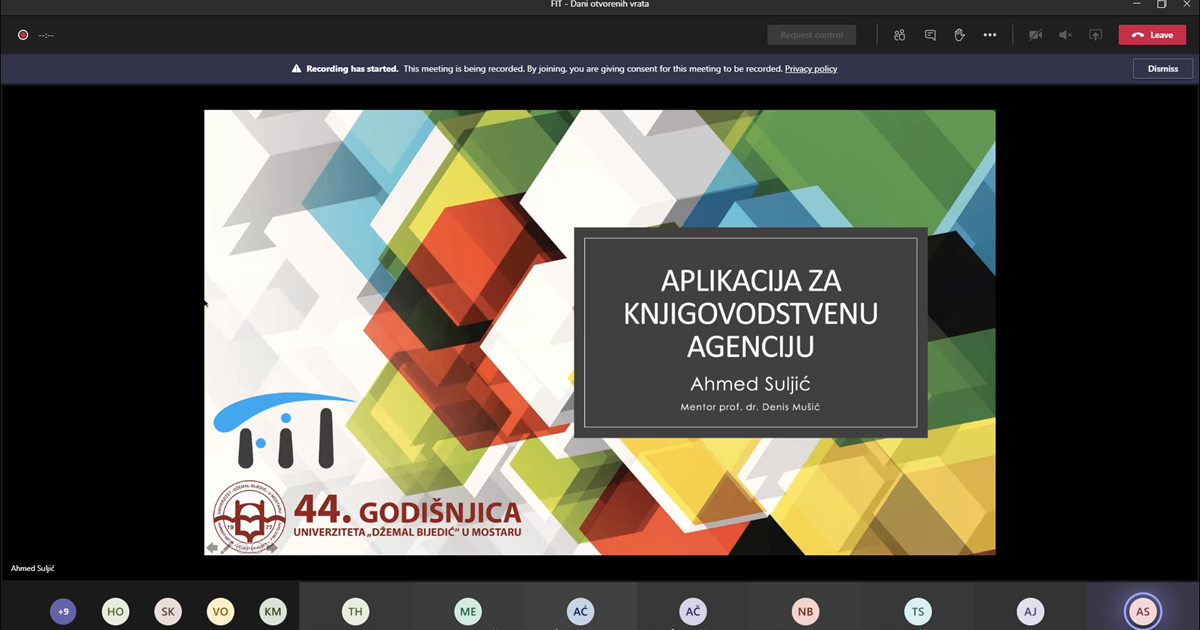Viewport: 1200px width, 630px height.
Task: Open the meeting chat conversation
Action: (x=930, y=35)
